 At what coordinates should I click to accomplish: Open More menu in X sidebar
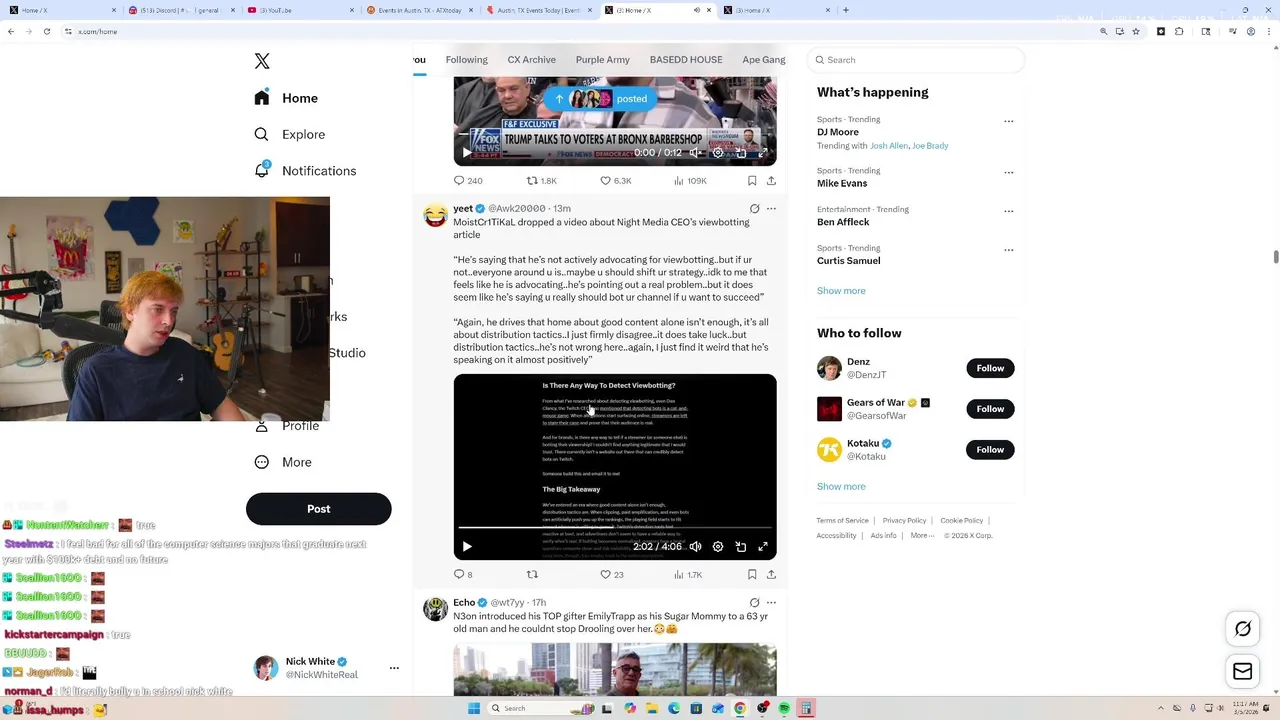(x=283, y=462)
